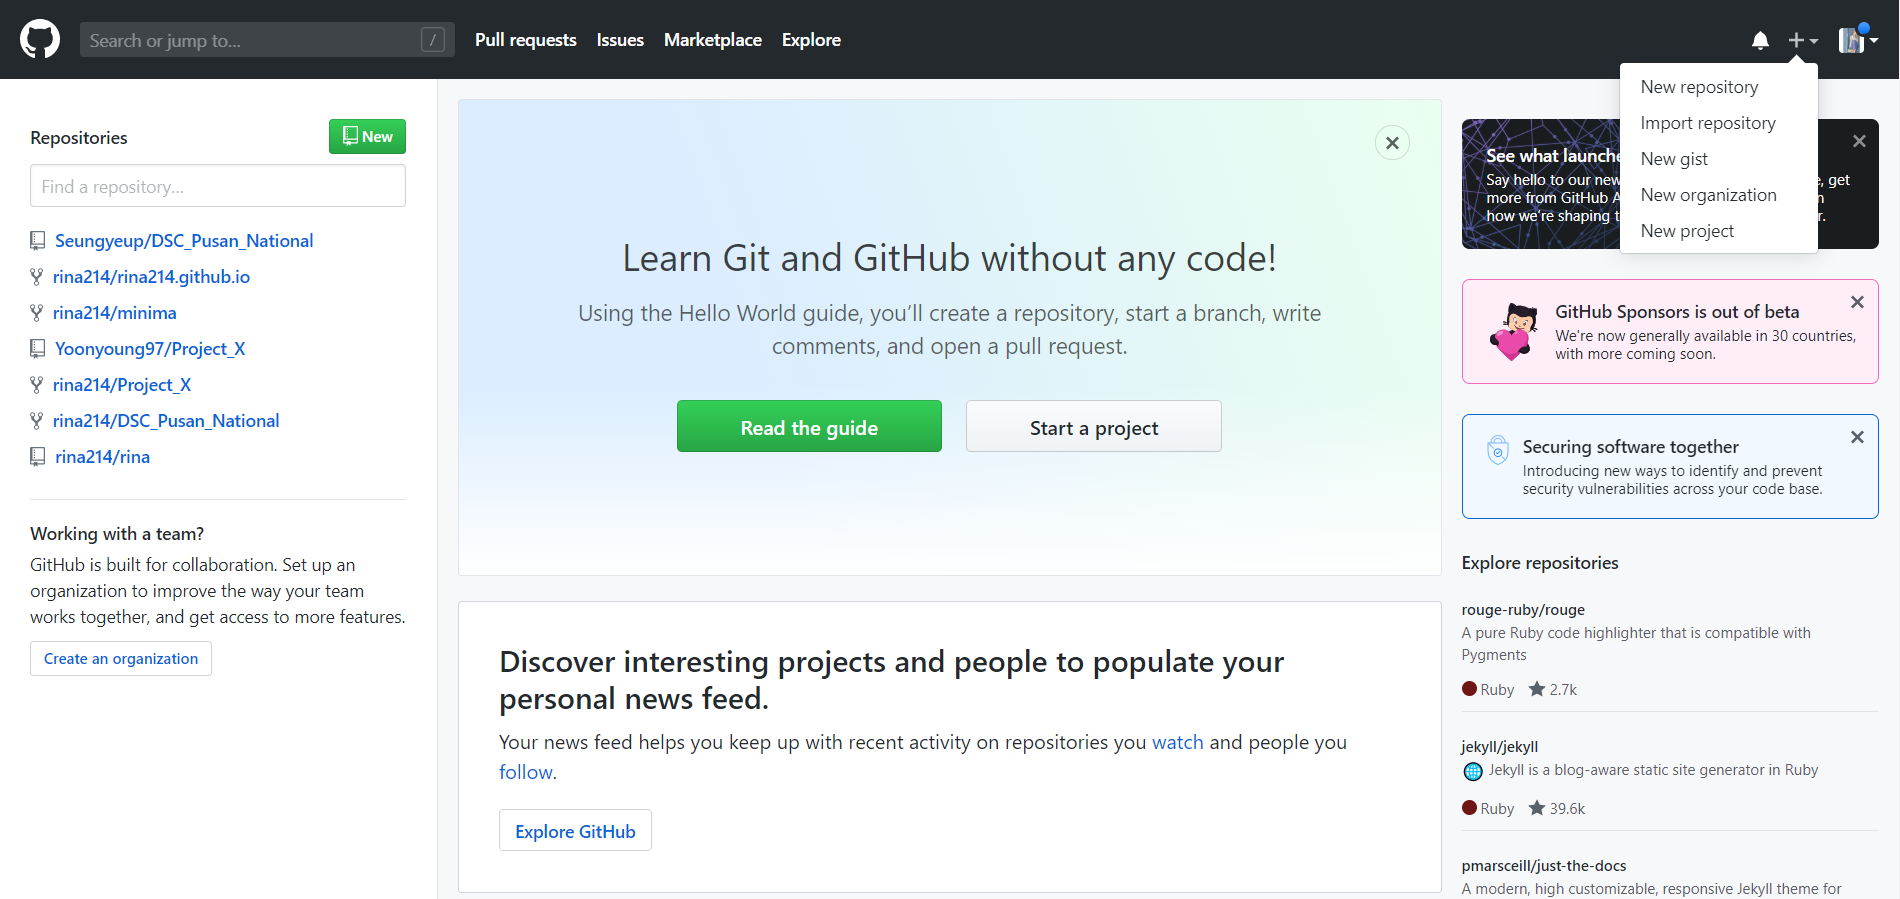The width and height of the screenshot is (1900, 899).
Task: Open the user avatar menu
Action: coord(1858,40)
